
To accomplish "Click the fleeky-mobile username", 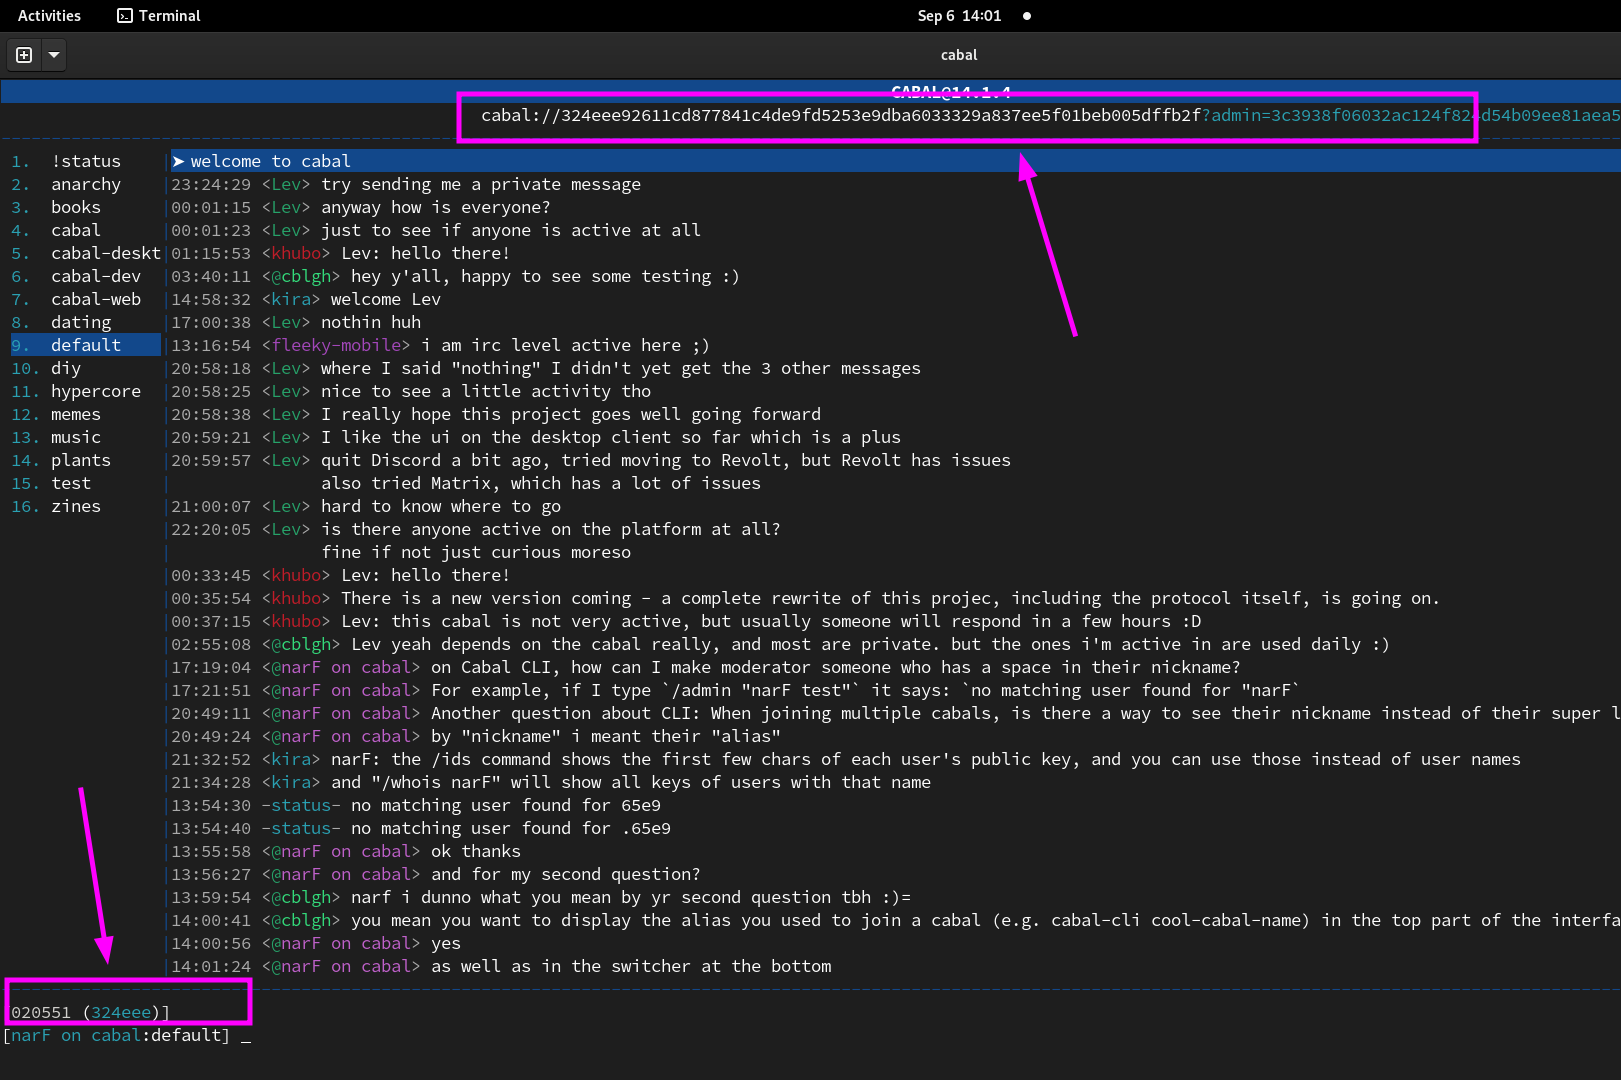I will (x=336, y=345).
